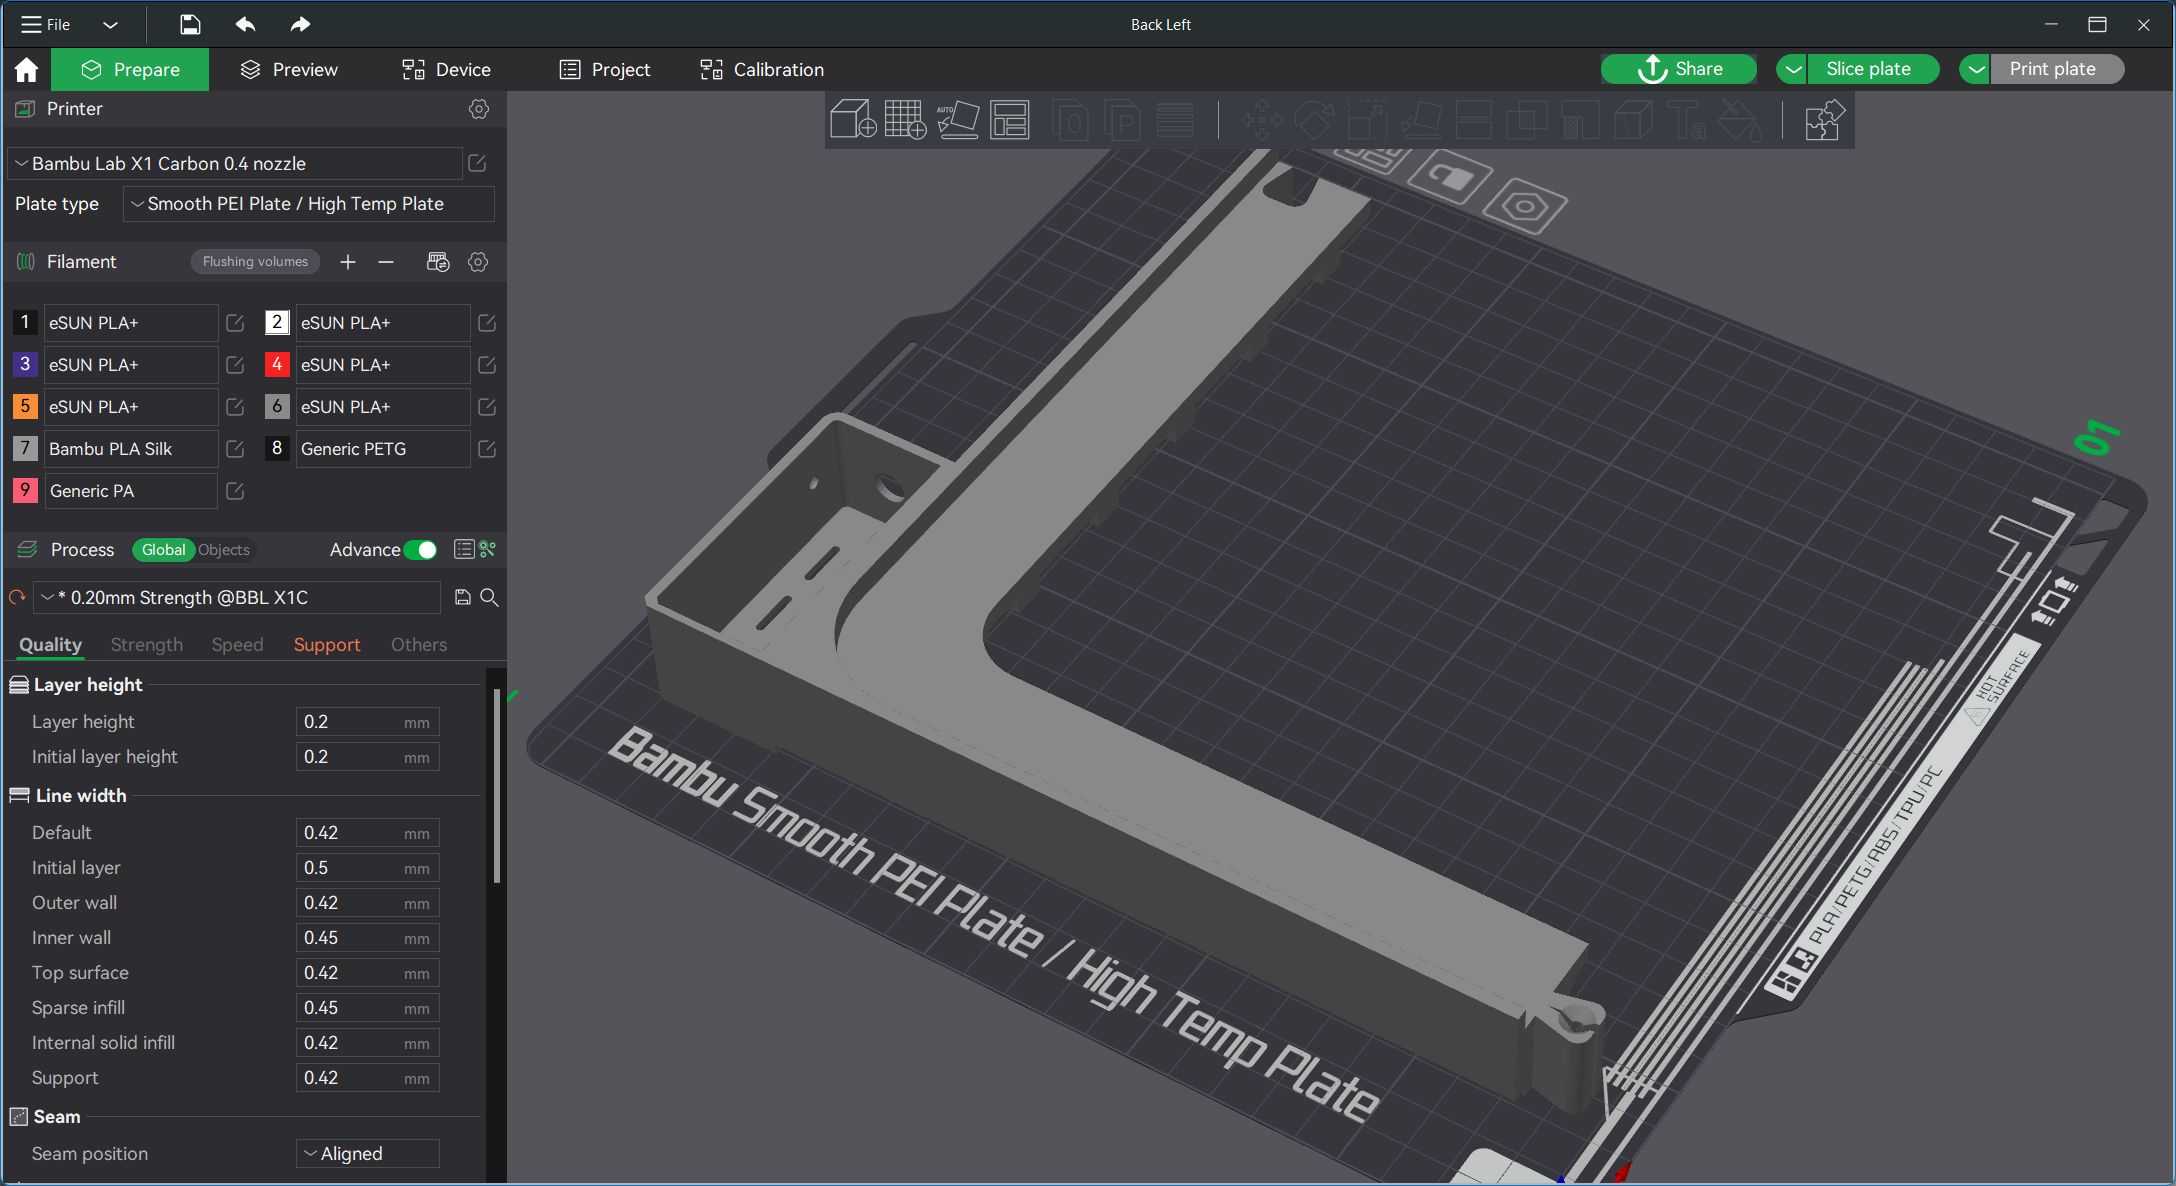Click the undo arrow icon
Viewport: 2176px width, 1186px height.
click(245, 24)
